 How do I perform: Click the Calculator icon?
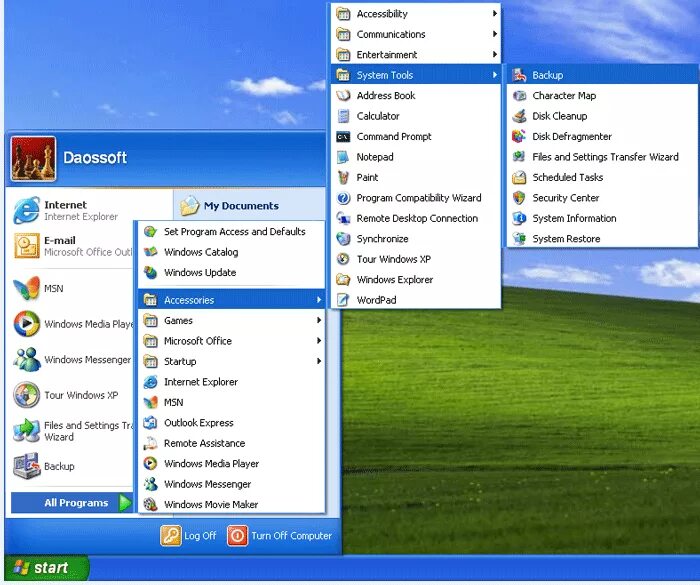pyautogui.click(x=343, y=116)
